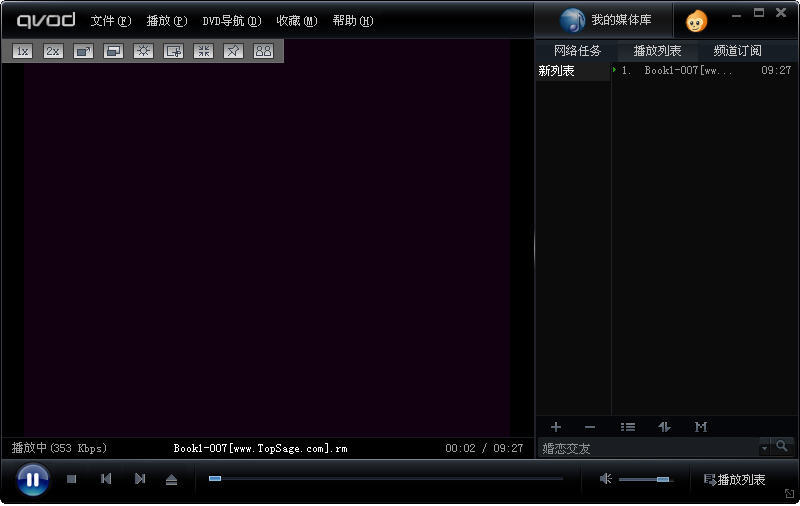
Task: Click the orange mascot face icon
Action: pos(696,21)
